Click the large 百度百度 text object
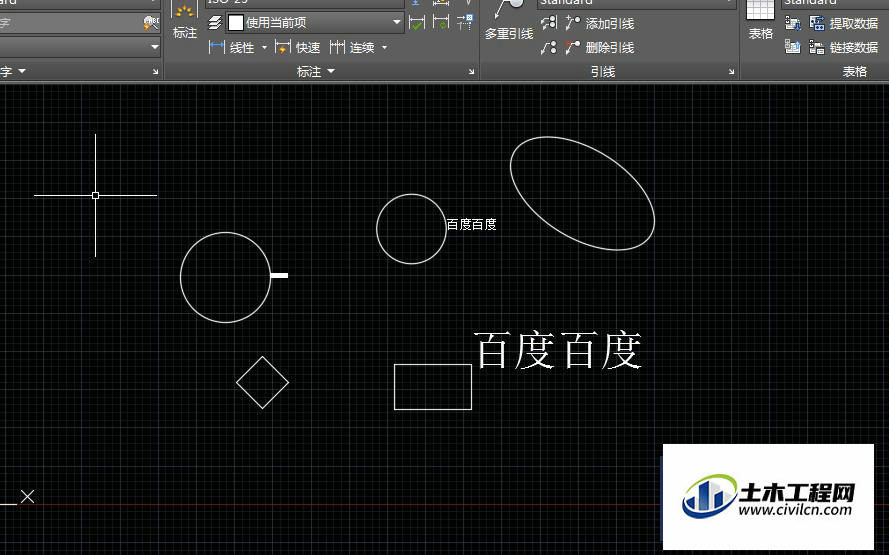The image size is (889, 555). (x=558, y=350)
